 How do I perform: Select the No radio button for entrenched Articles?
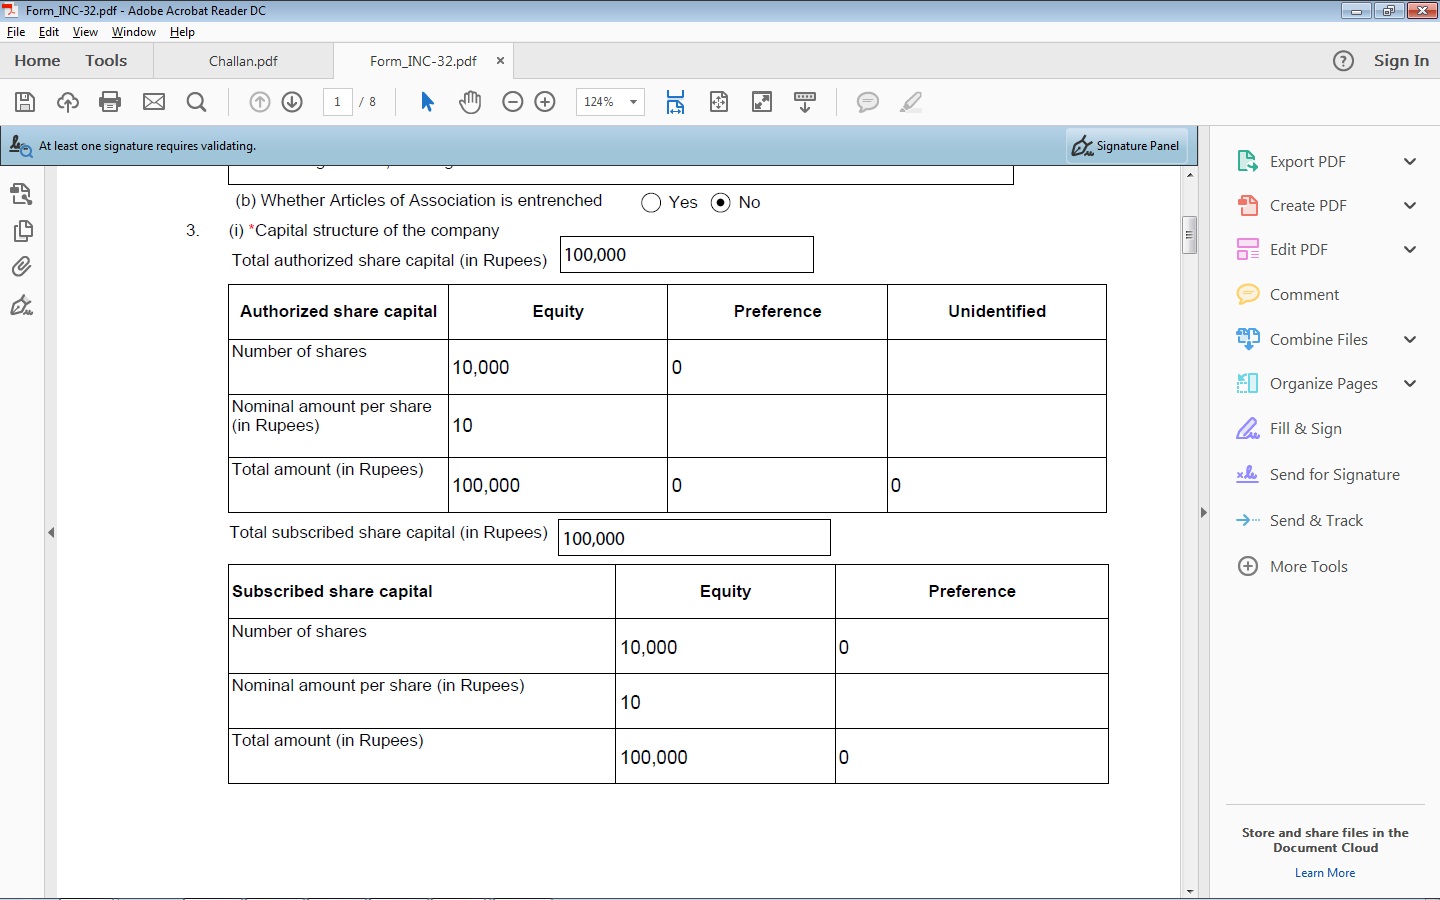[721, 202]
